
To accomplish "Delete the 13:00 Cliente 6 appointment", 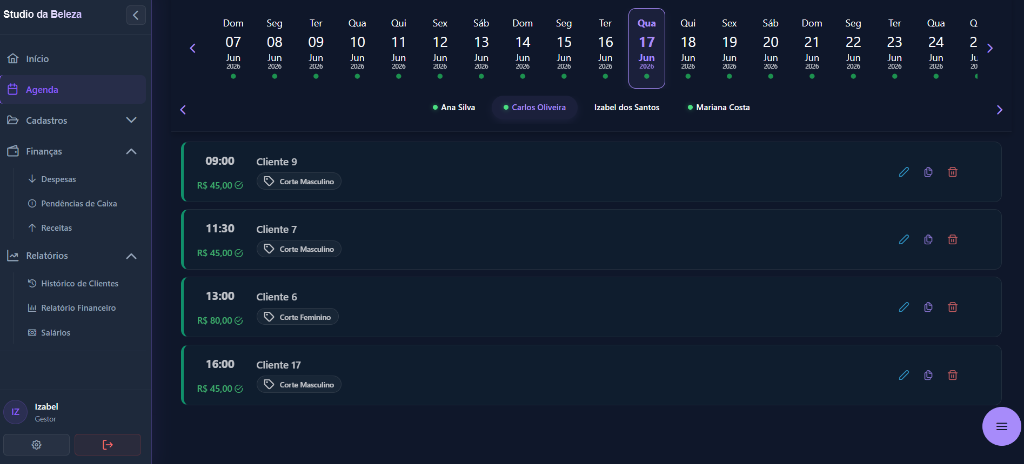I will (953, 307).
